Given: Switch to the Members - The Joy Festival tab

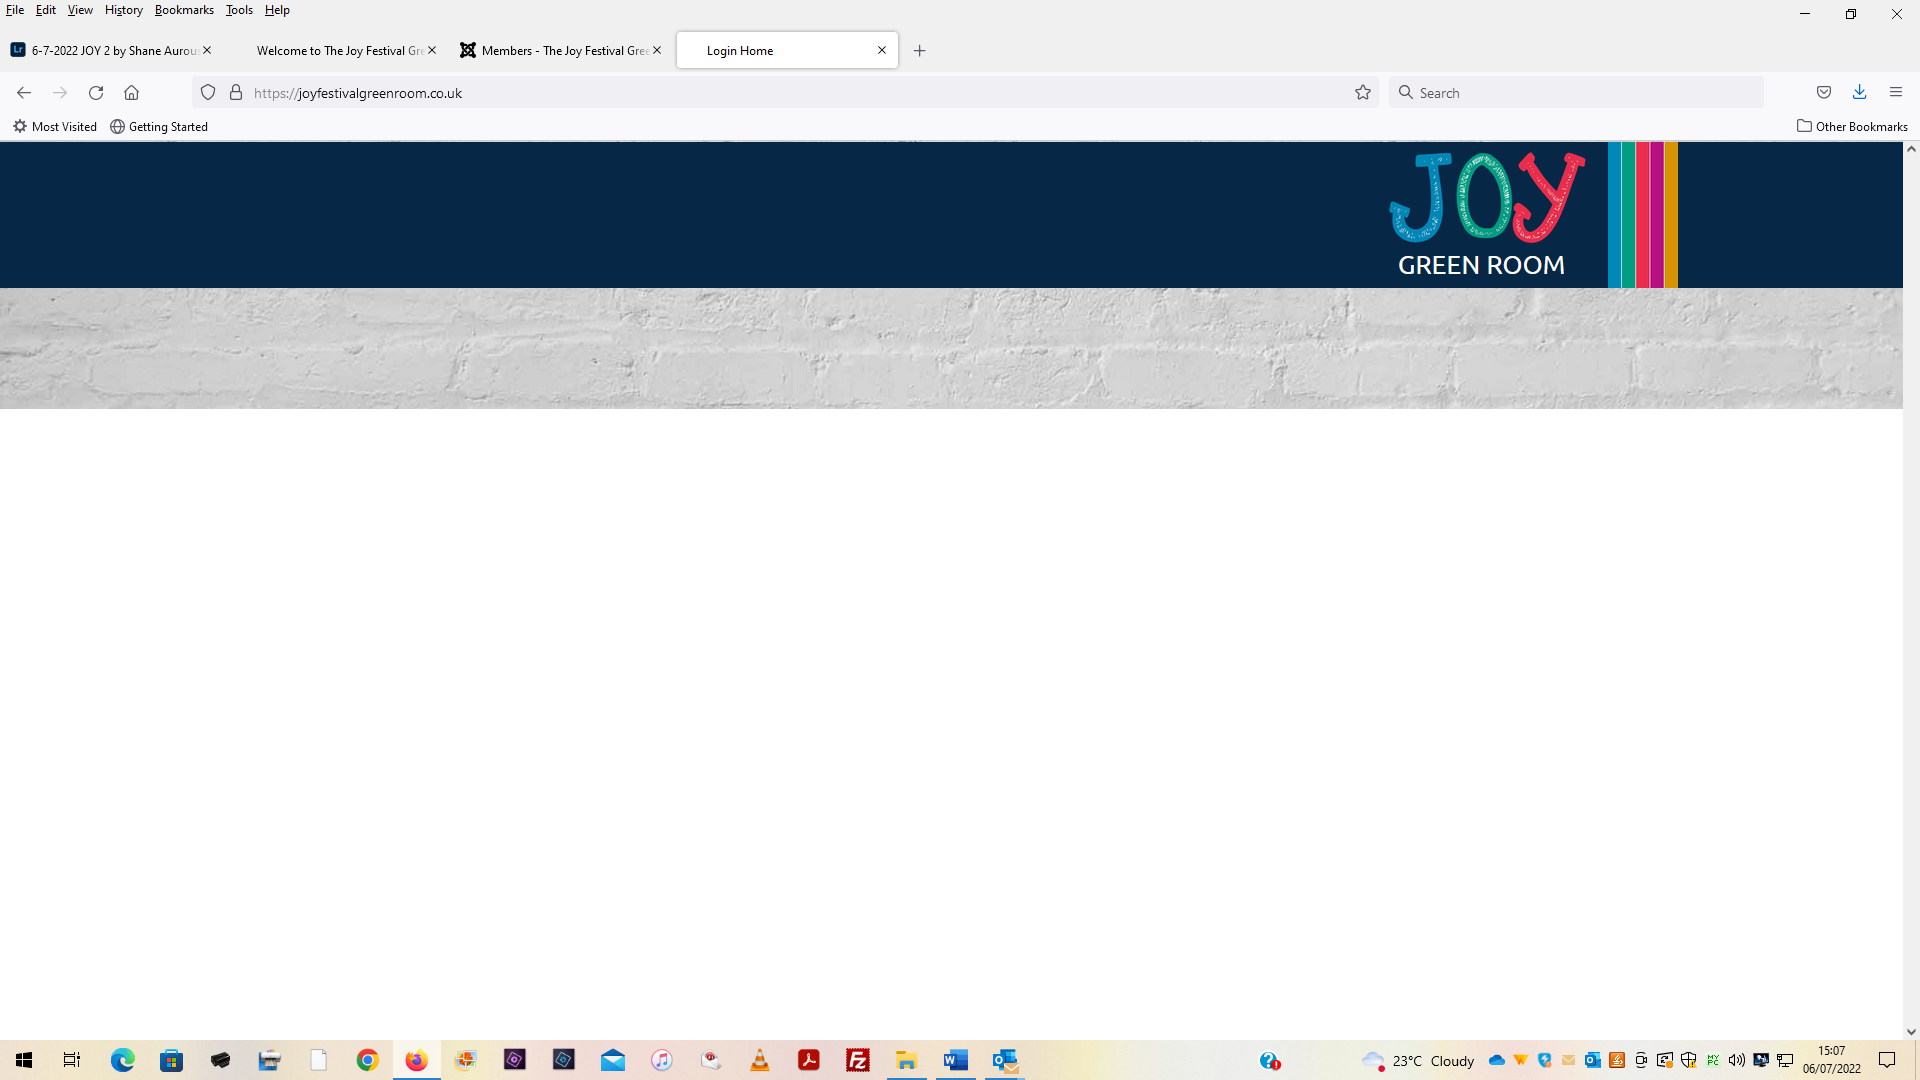Looking at the screenshot, I should 560,51.
